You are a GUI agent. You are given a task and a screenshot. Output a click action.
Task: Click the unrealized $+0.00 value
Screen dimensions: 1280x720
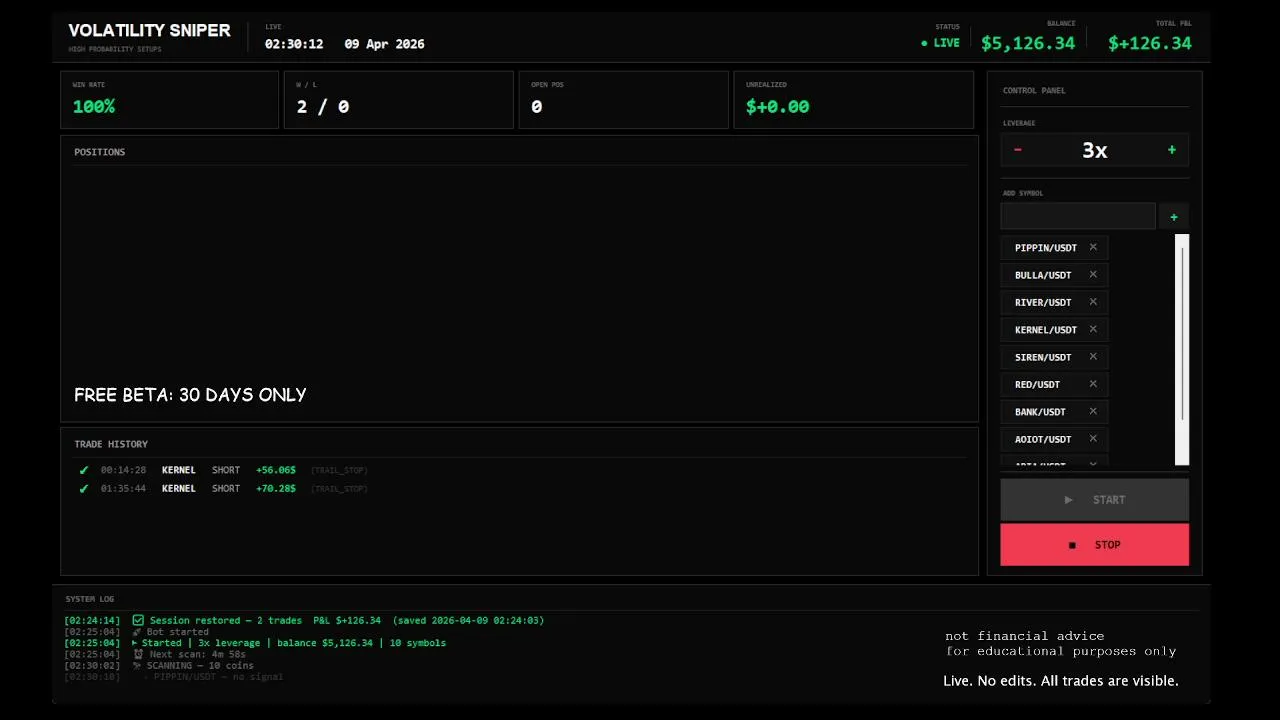tap(778, 106)
